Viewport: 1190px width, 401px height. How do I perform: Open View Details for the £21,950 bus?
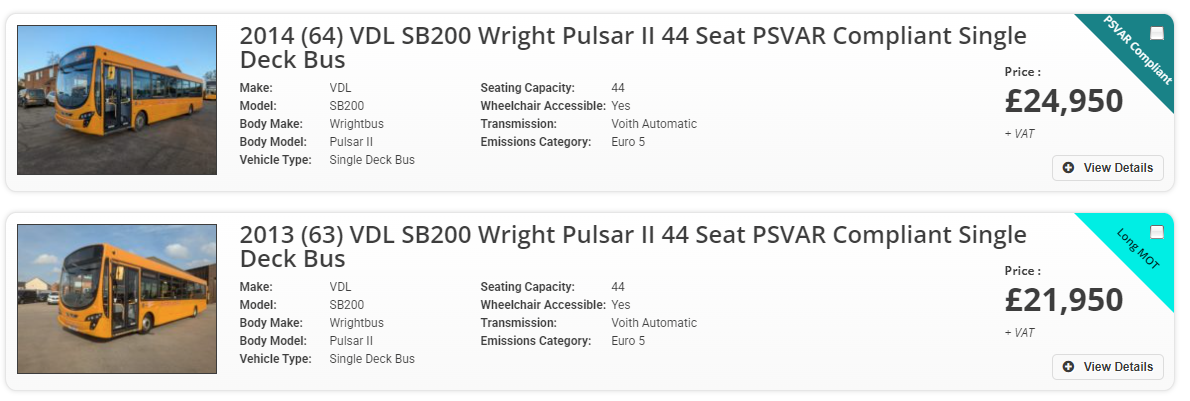(1108, 367)
